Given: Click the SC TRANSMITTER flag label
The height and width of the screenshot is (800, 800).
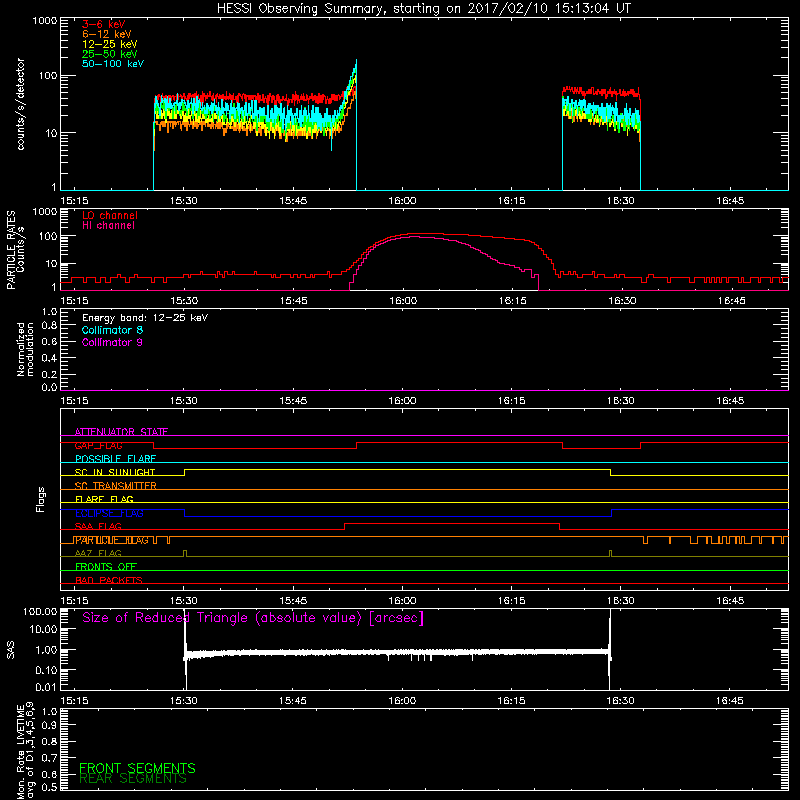Looking at the screenshot, I should 115,486.
